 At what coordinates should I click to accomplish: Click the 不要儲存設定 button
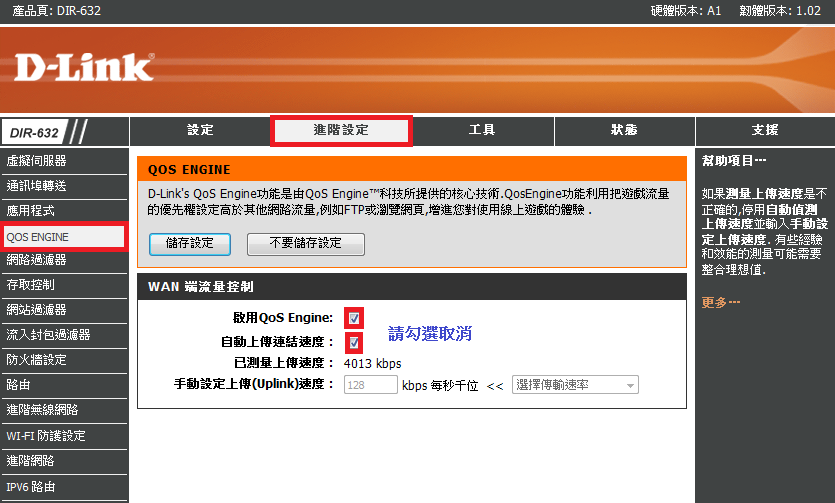point(306,244)
